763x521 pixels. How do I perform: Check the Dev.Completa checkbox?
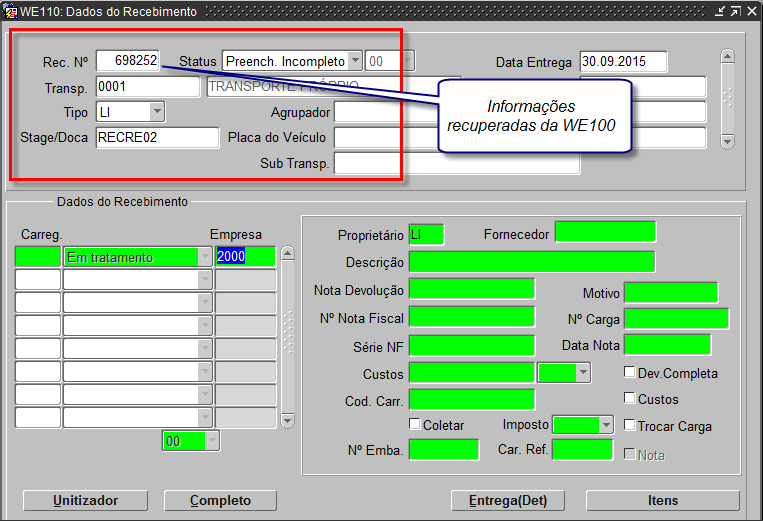[x=630, y=372]
